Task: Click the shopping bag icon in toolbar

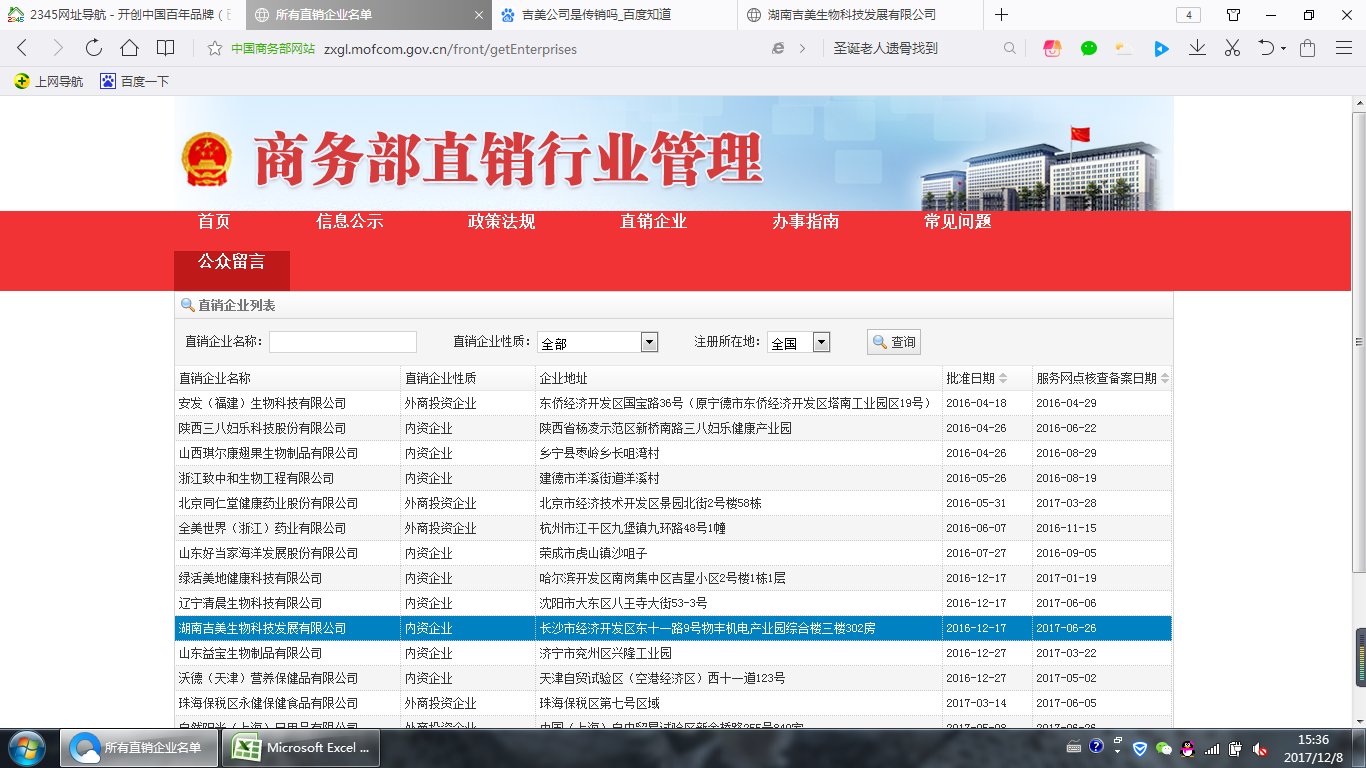Action: [1307, 48]
